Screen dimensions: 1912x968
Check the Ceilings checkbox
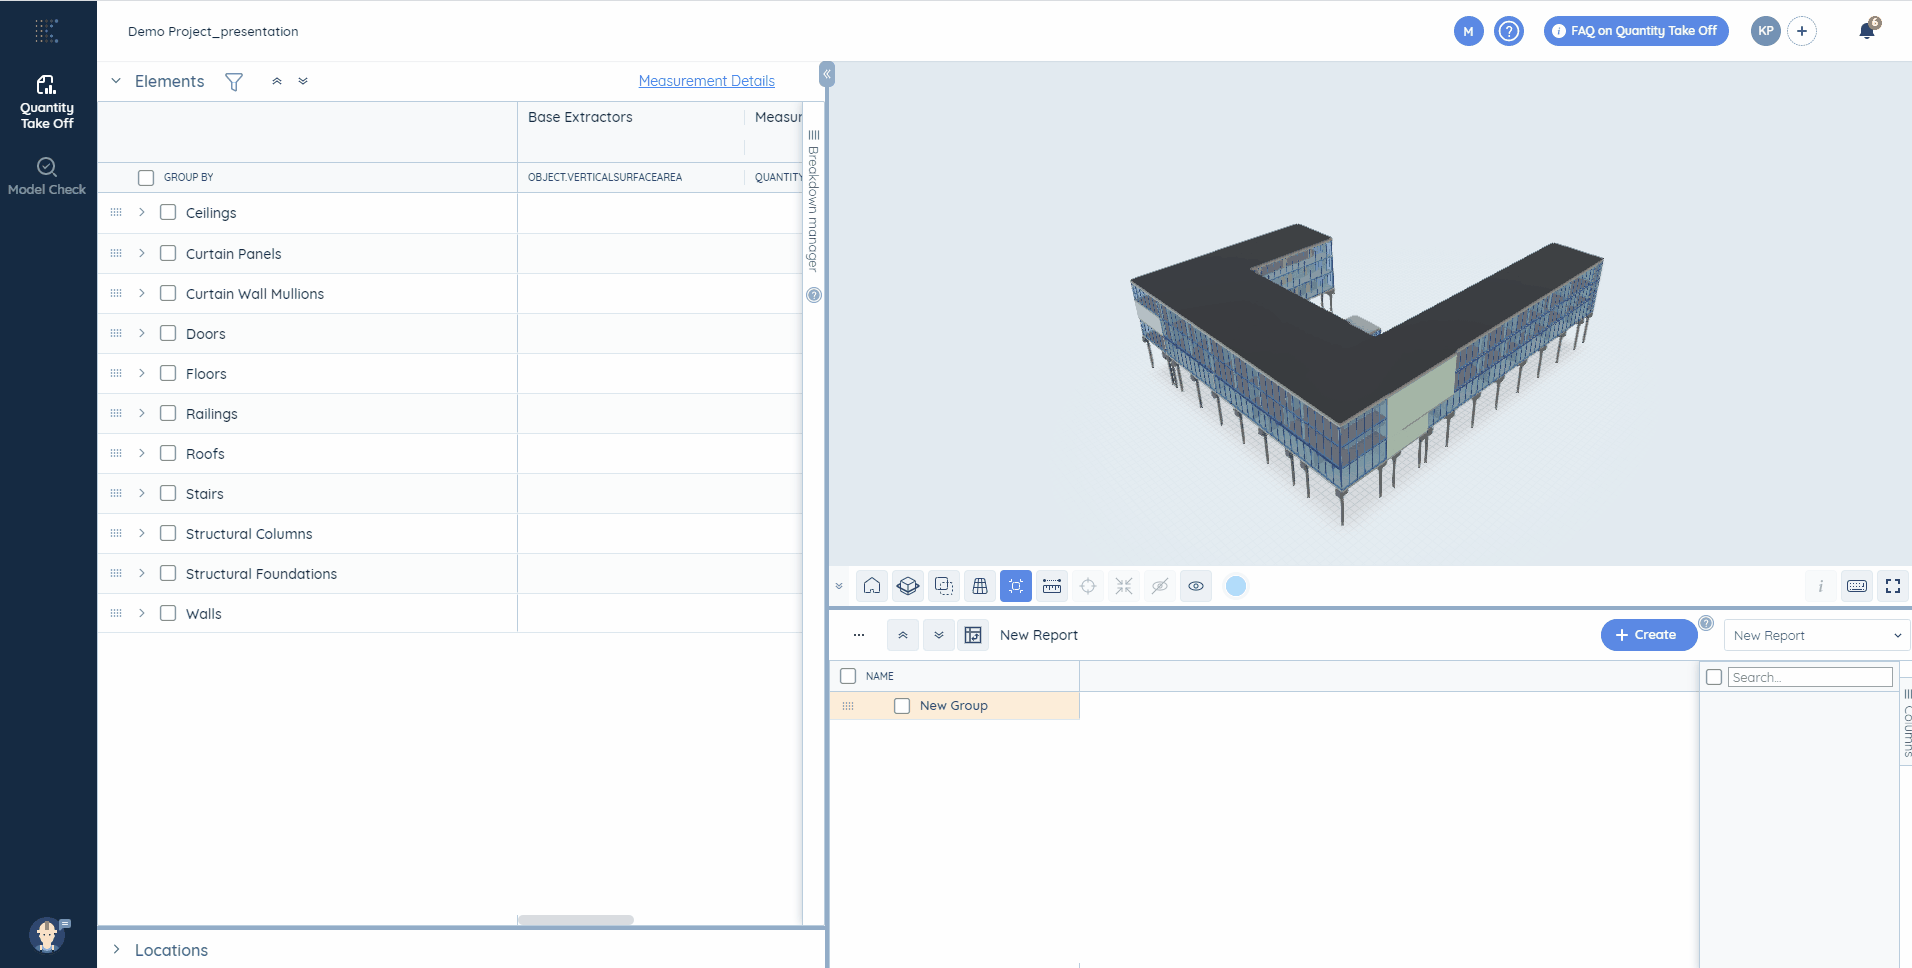click(x=168, y=212)
